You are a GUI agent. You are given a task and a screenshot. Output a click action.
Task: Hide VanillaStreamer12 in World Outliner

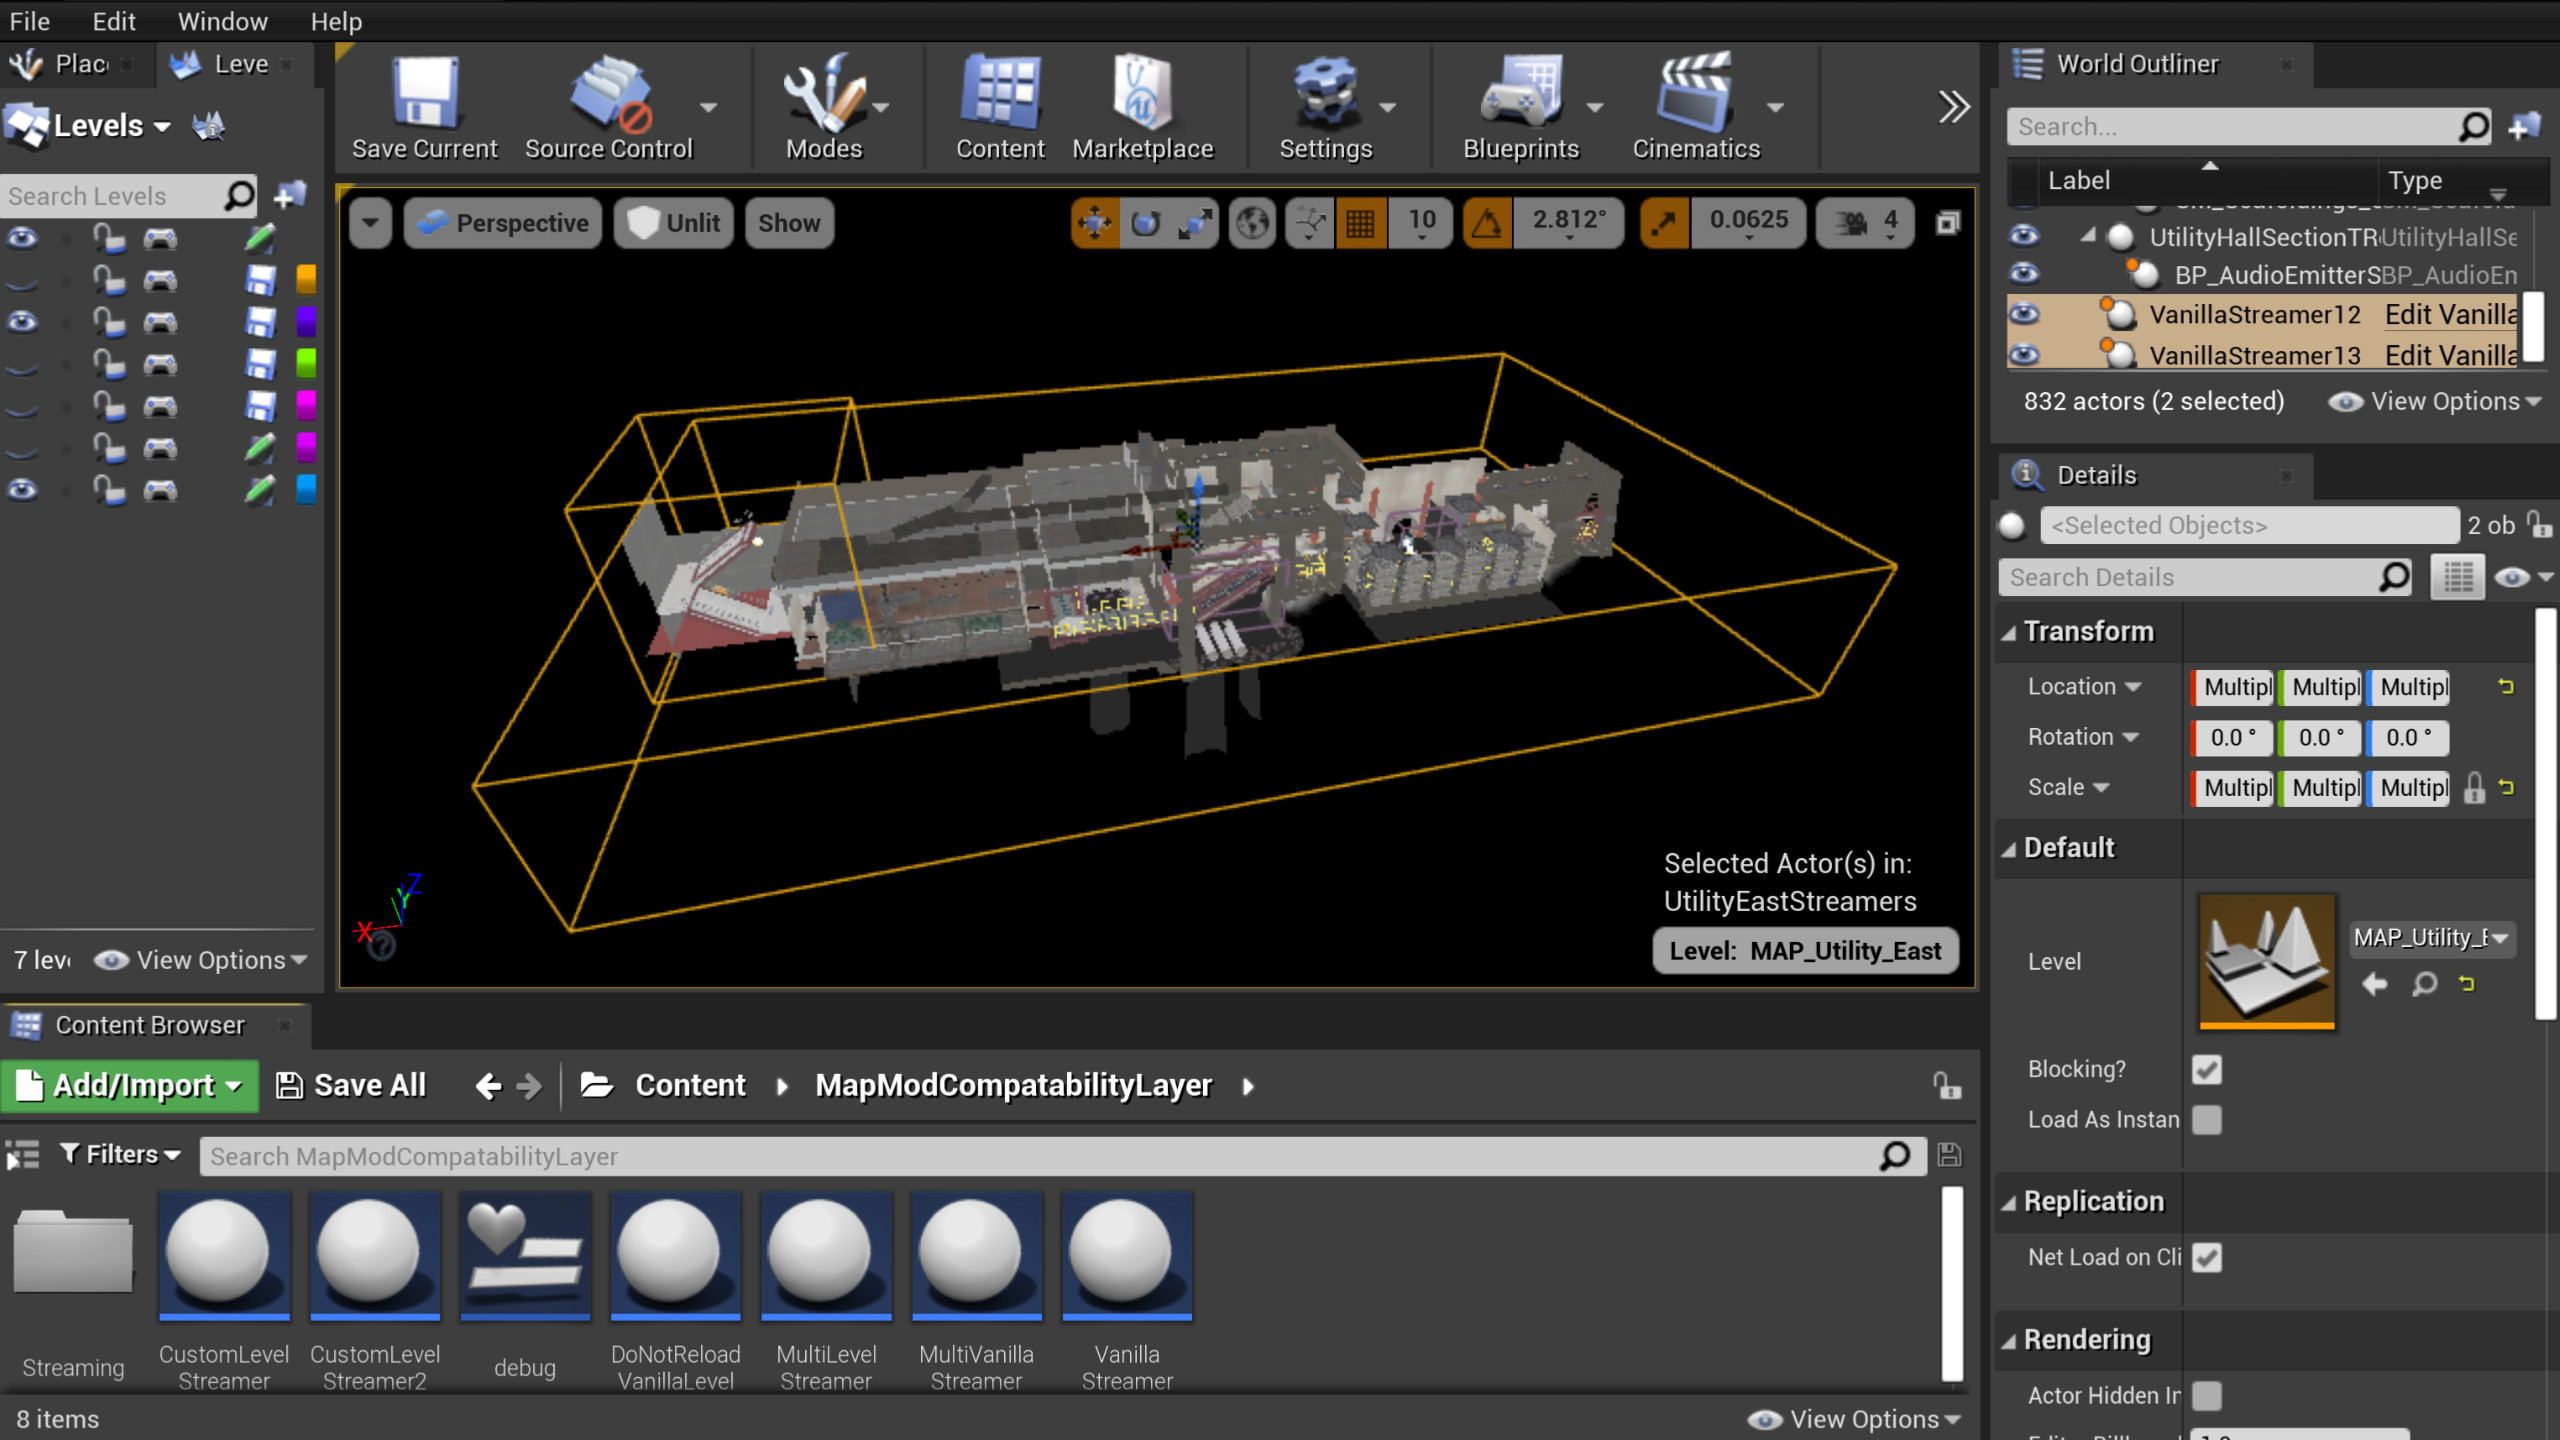point(2024,314)
